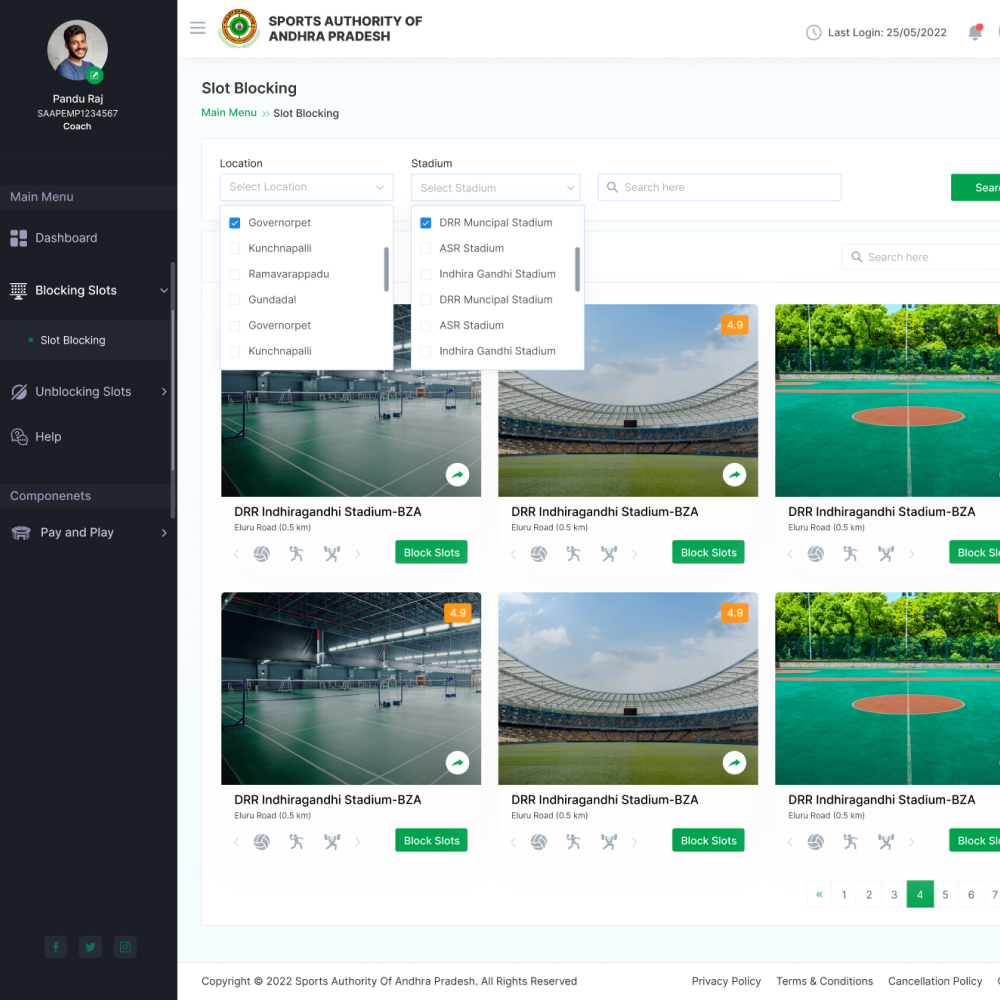This screenshot has width=1000, height=1000.
Task: Show next sports on first-row second card
Action: point(634,554)
